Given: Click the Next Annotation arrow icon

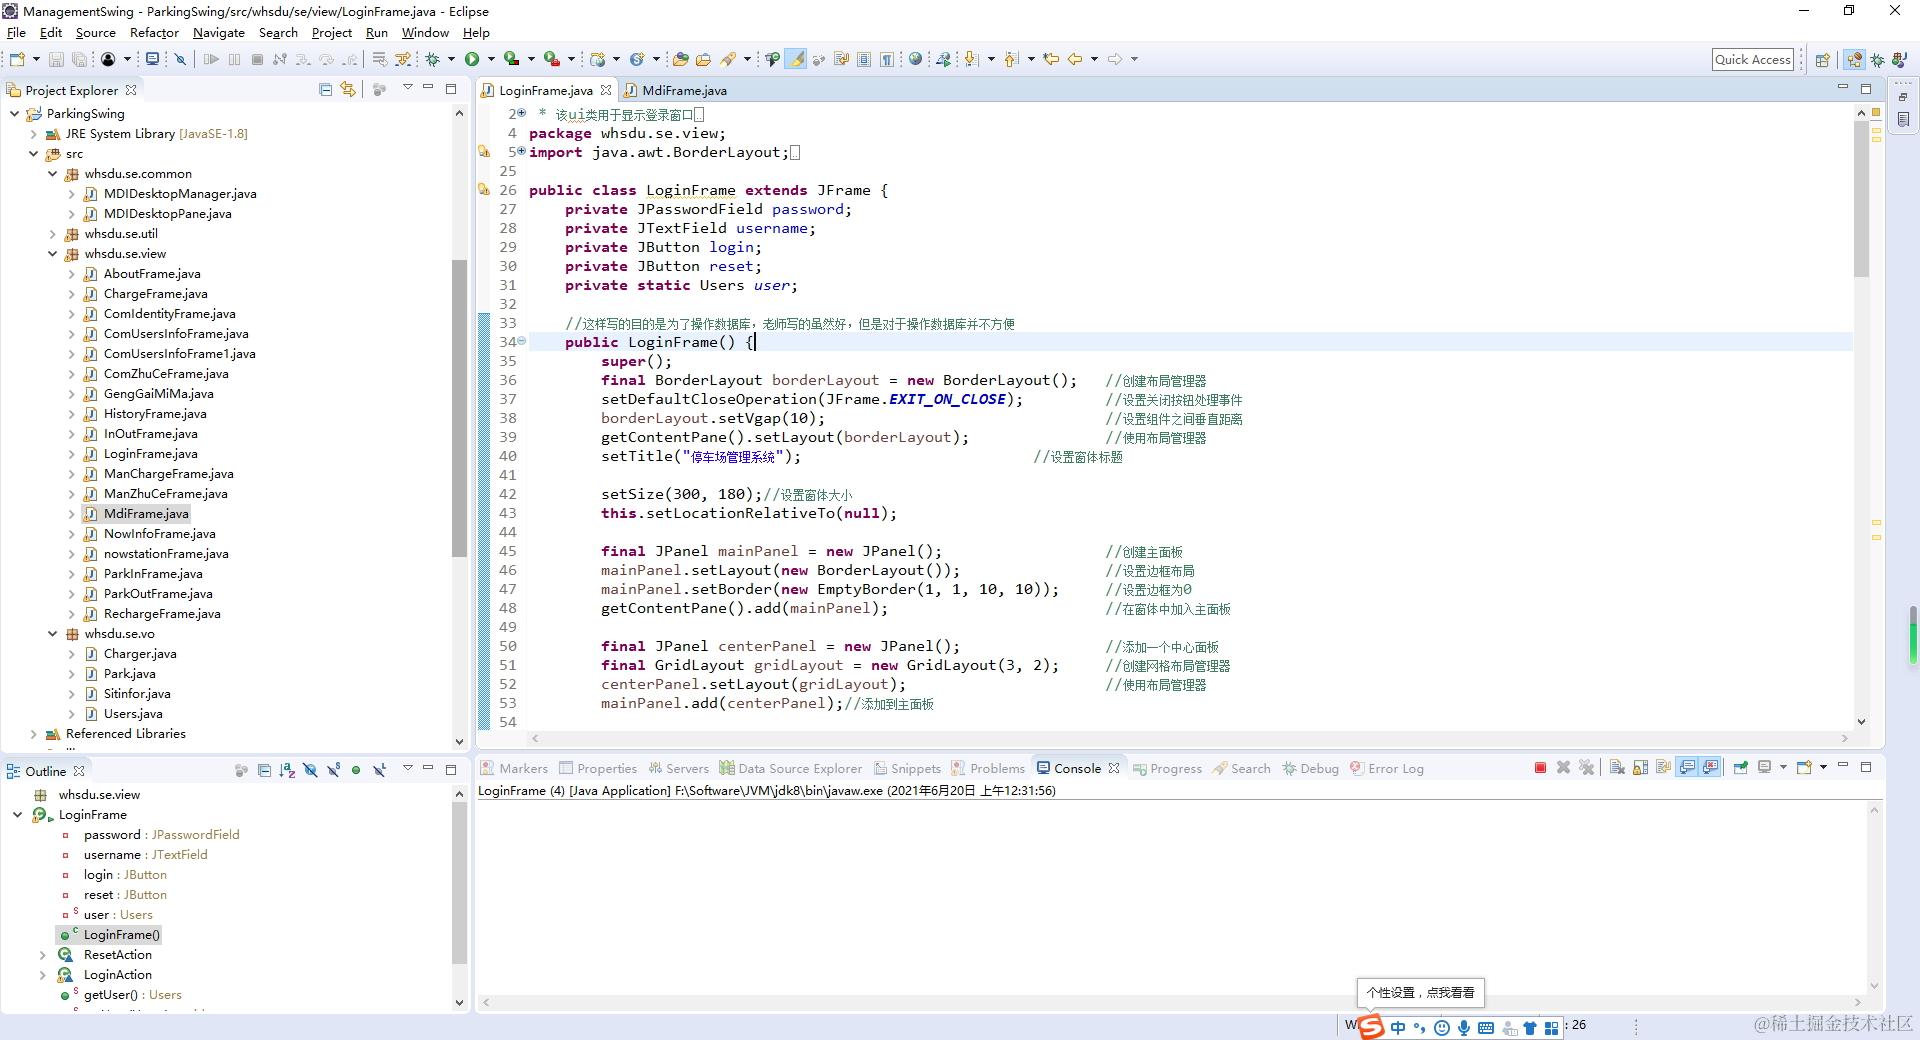Looking at the screenshot, I should coord(971,59).
